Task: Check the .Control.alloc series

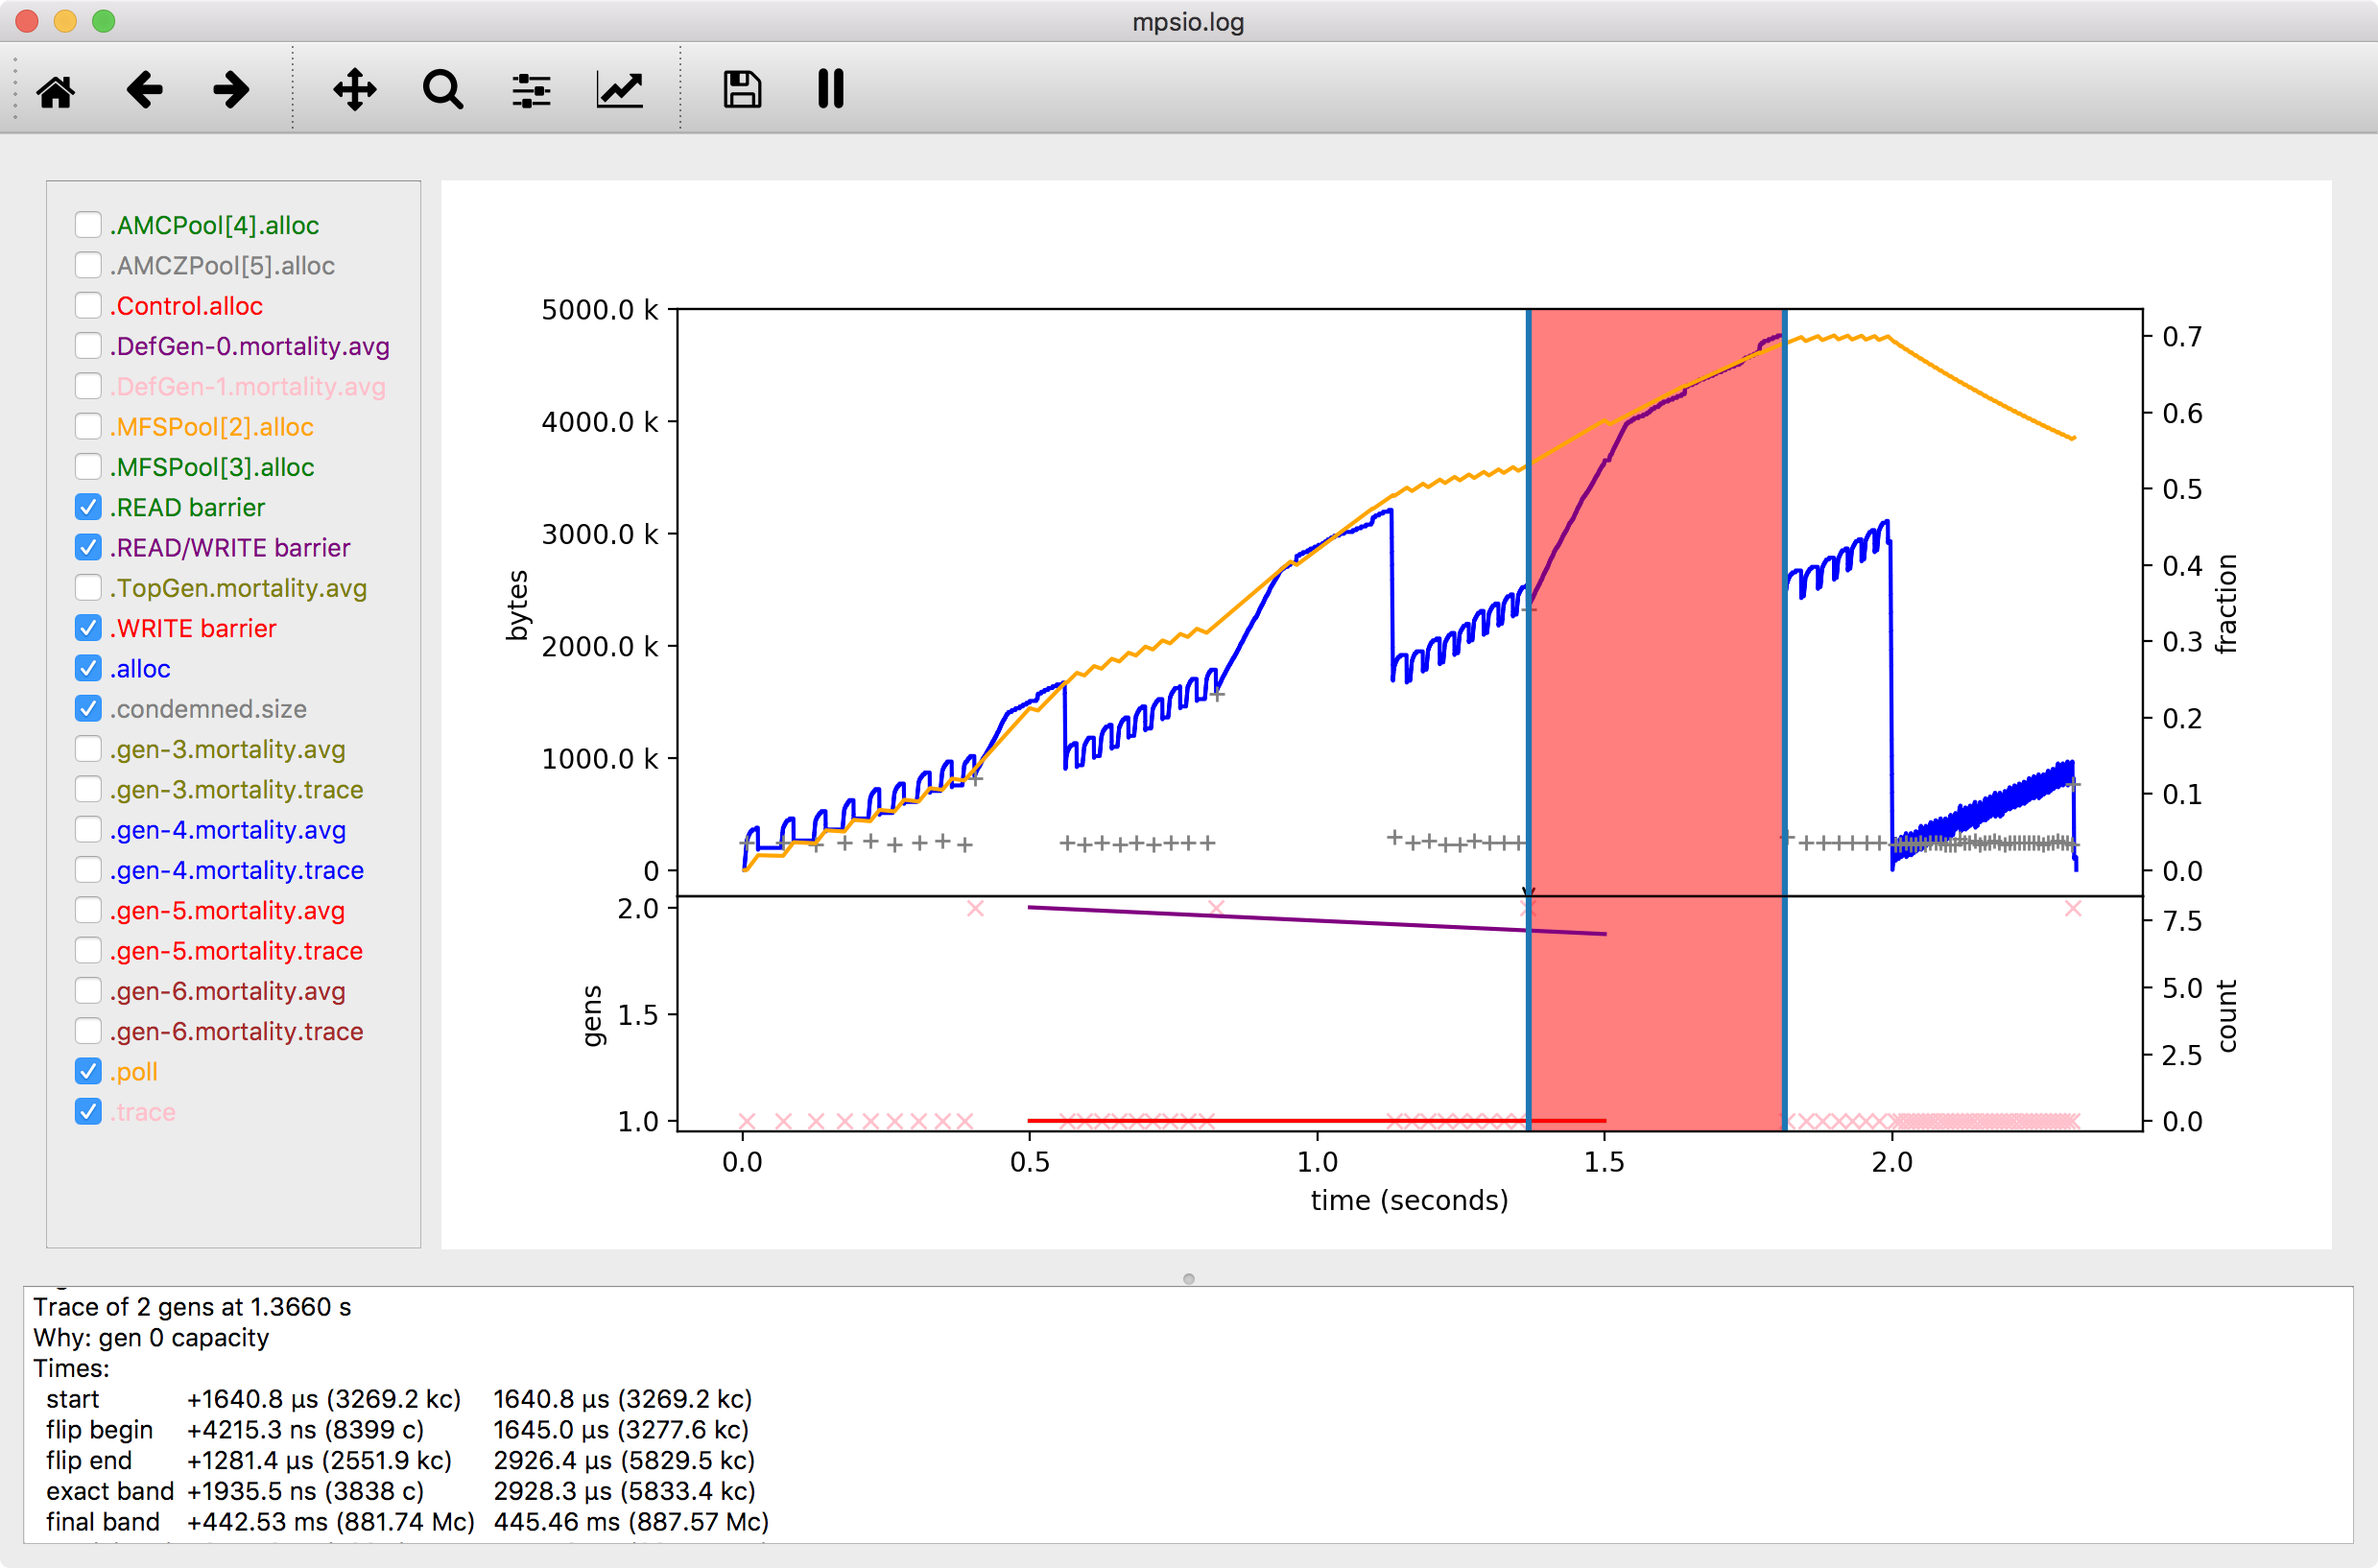Action: [x=88, y=305]
